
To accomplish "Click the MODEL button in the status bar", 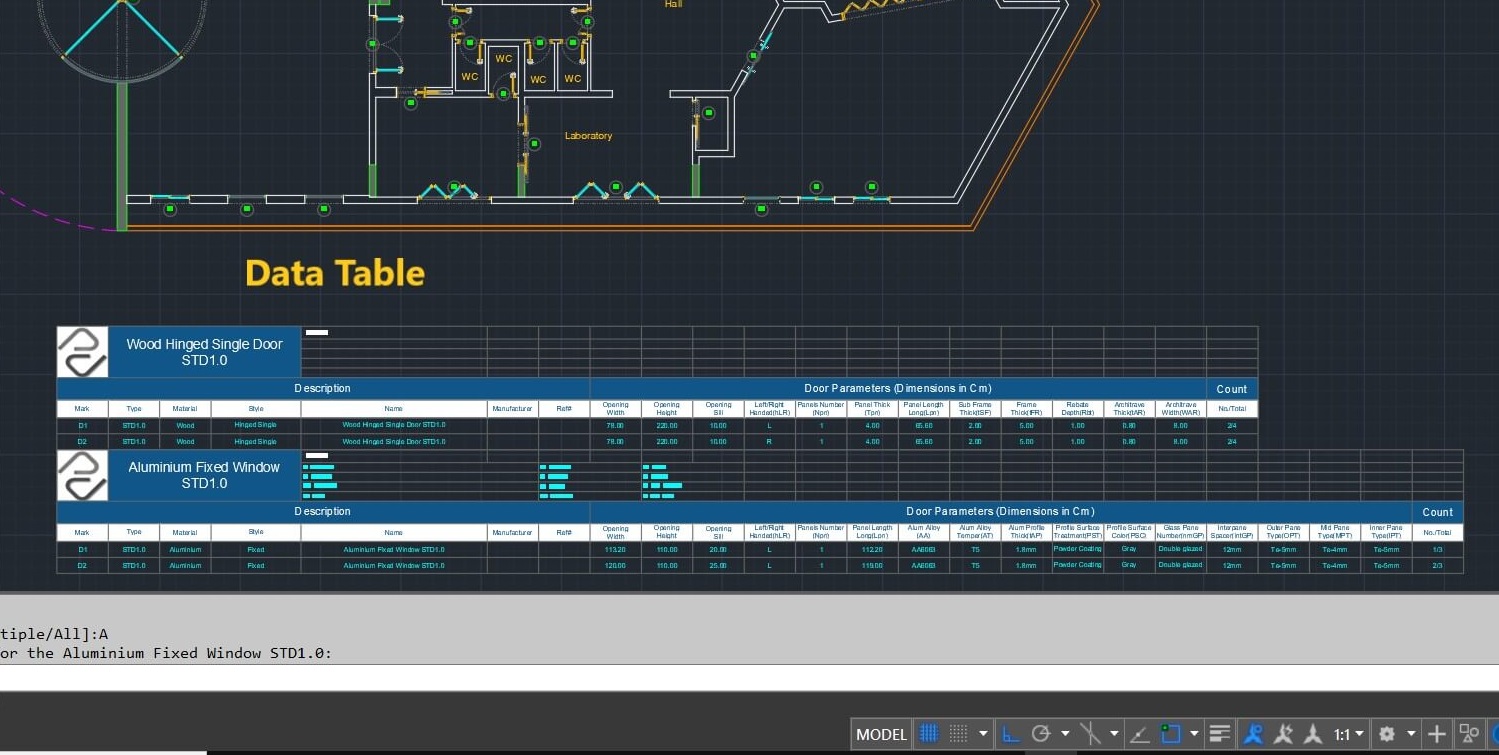I will coord(880,733).
